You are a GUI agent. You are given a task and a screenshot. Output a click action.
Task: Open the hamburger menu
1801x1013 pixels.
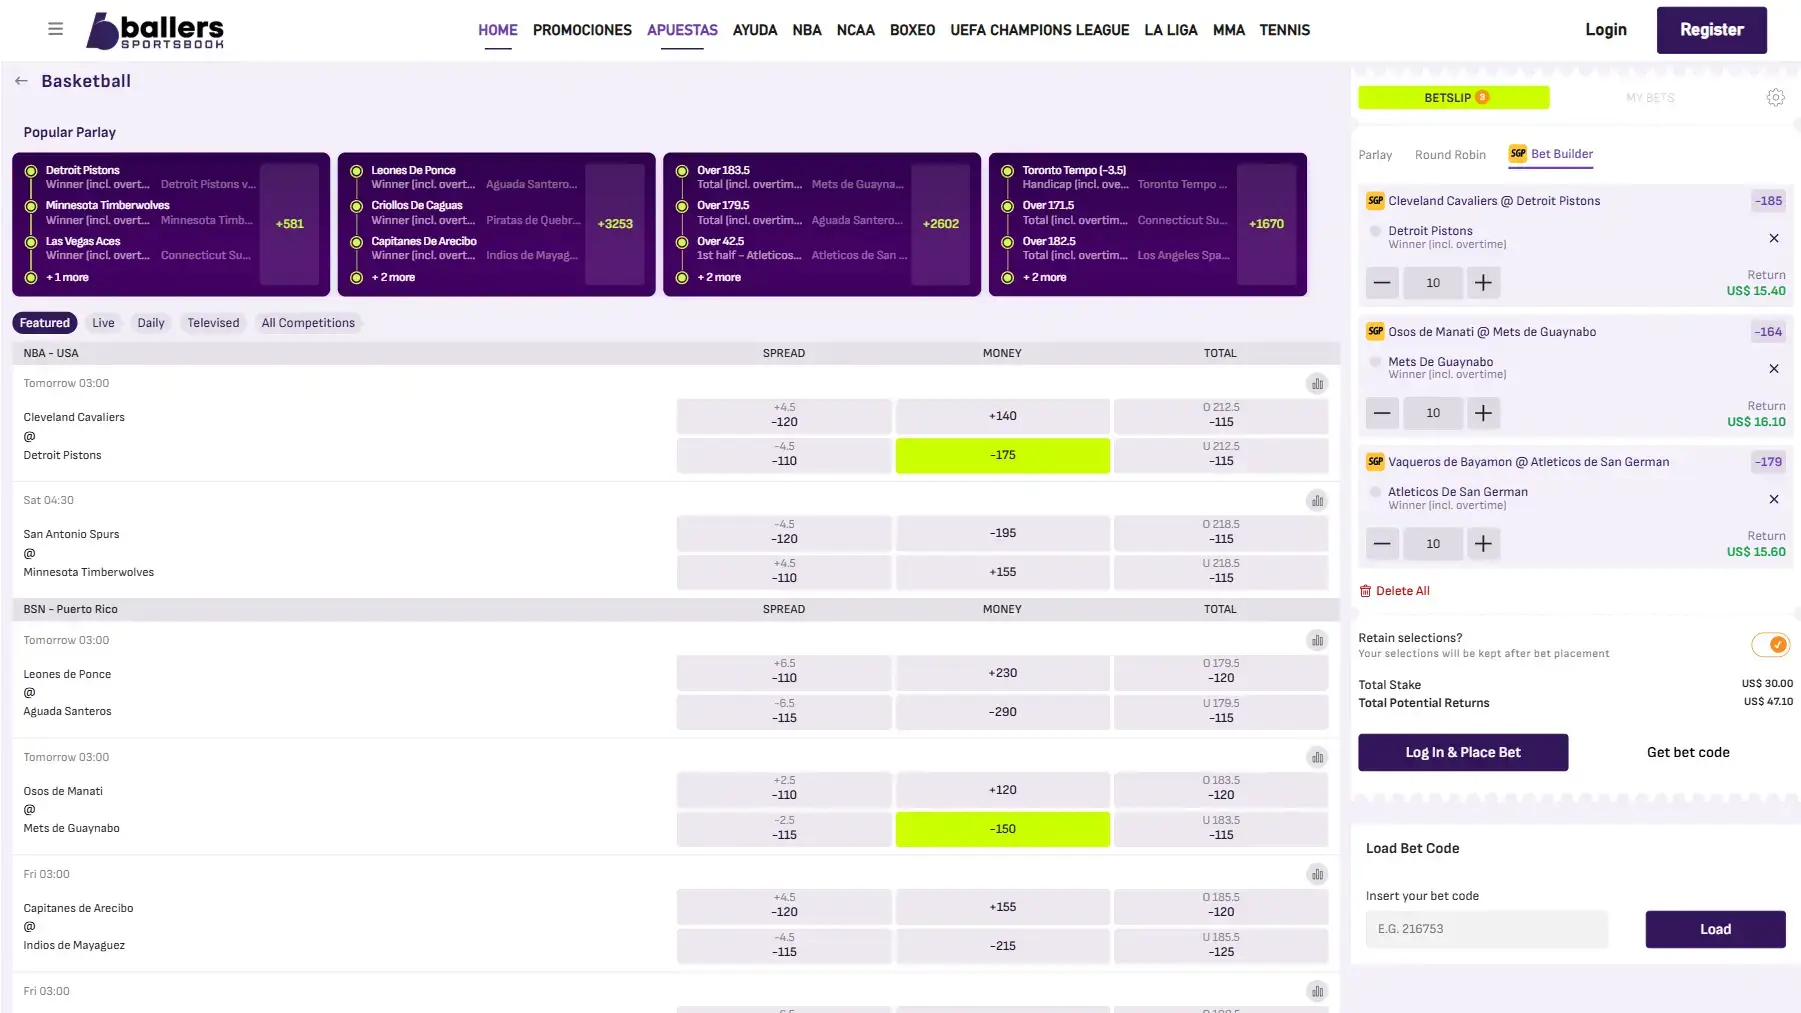(x=56, y=29)
